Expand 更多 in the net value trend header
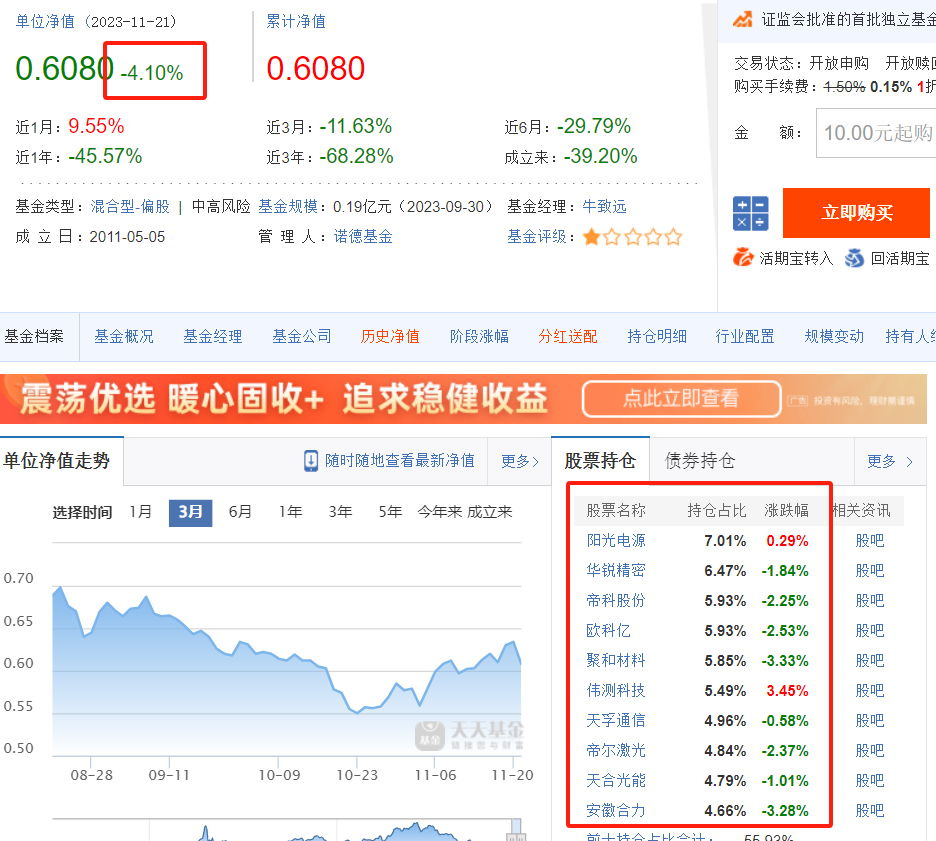This screenshot has height=841, width=936. click(519, 461)
